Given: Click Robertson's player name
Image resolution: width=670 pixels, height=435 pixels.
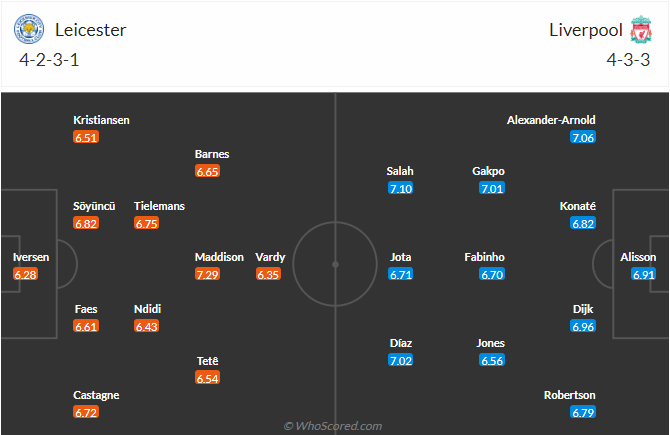Looking at the screenshot, I should pyautogui.click(x=569, y=395).
